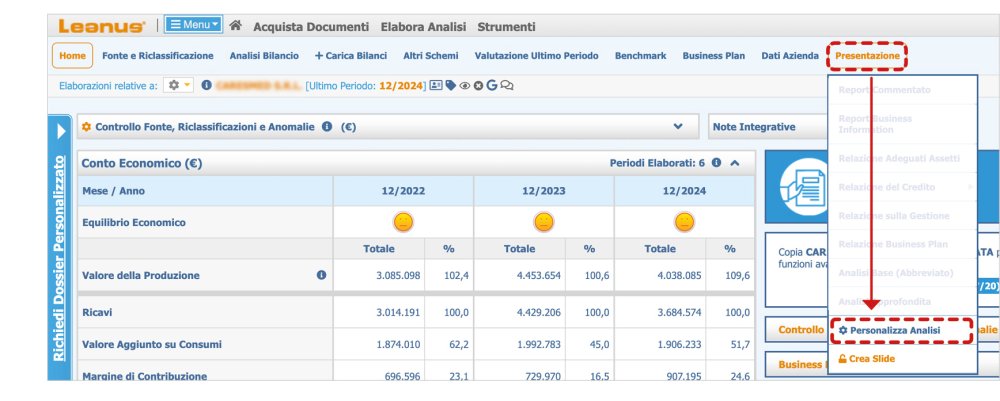Toggle the eye visibility icon
Viewport: 1000px width, 401px height.
[465, 86]
